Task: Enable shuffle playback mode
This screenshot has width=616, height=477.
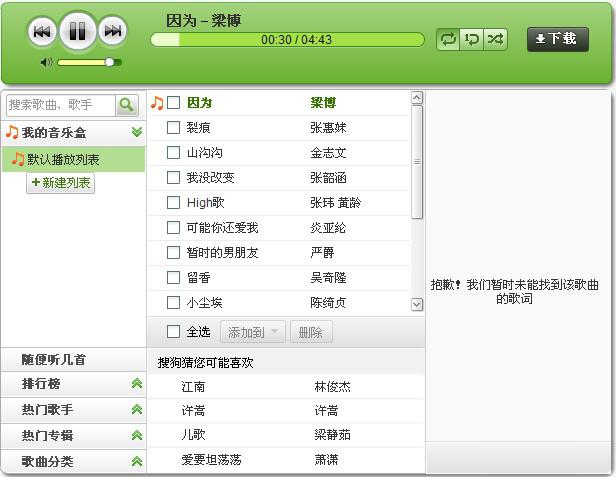Action: [x=495, y=39]
